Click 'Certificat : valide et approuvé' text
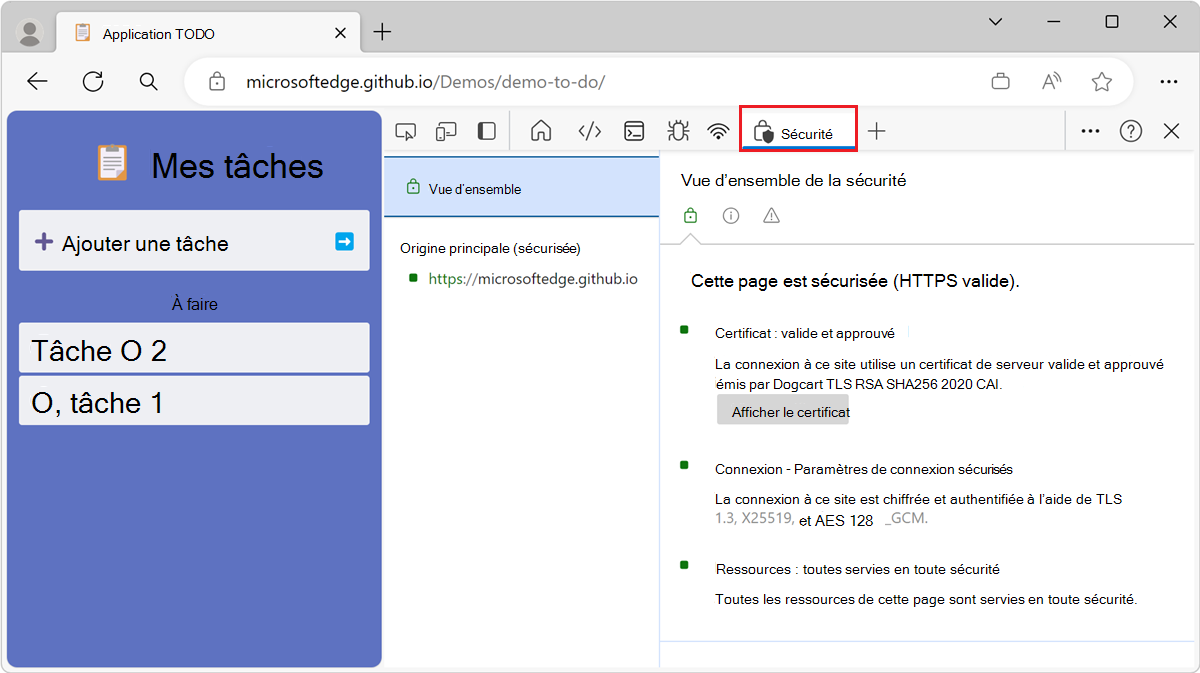The height and width of the screenshot is (673, 1200). point(805,333)
